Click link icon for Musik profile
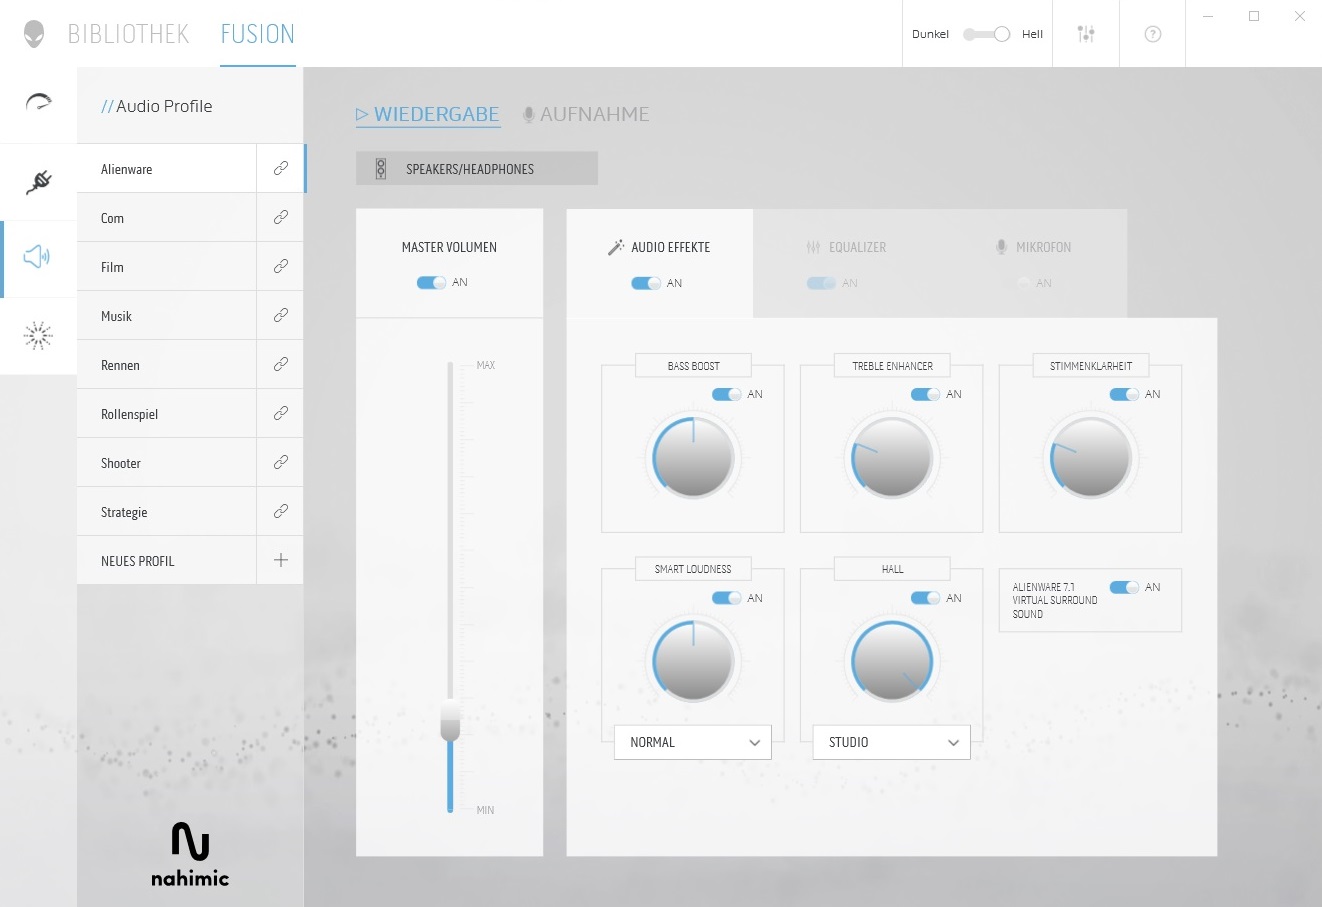The width and height of the screenshot is (1322, 907). click(x=281, y=315)
